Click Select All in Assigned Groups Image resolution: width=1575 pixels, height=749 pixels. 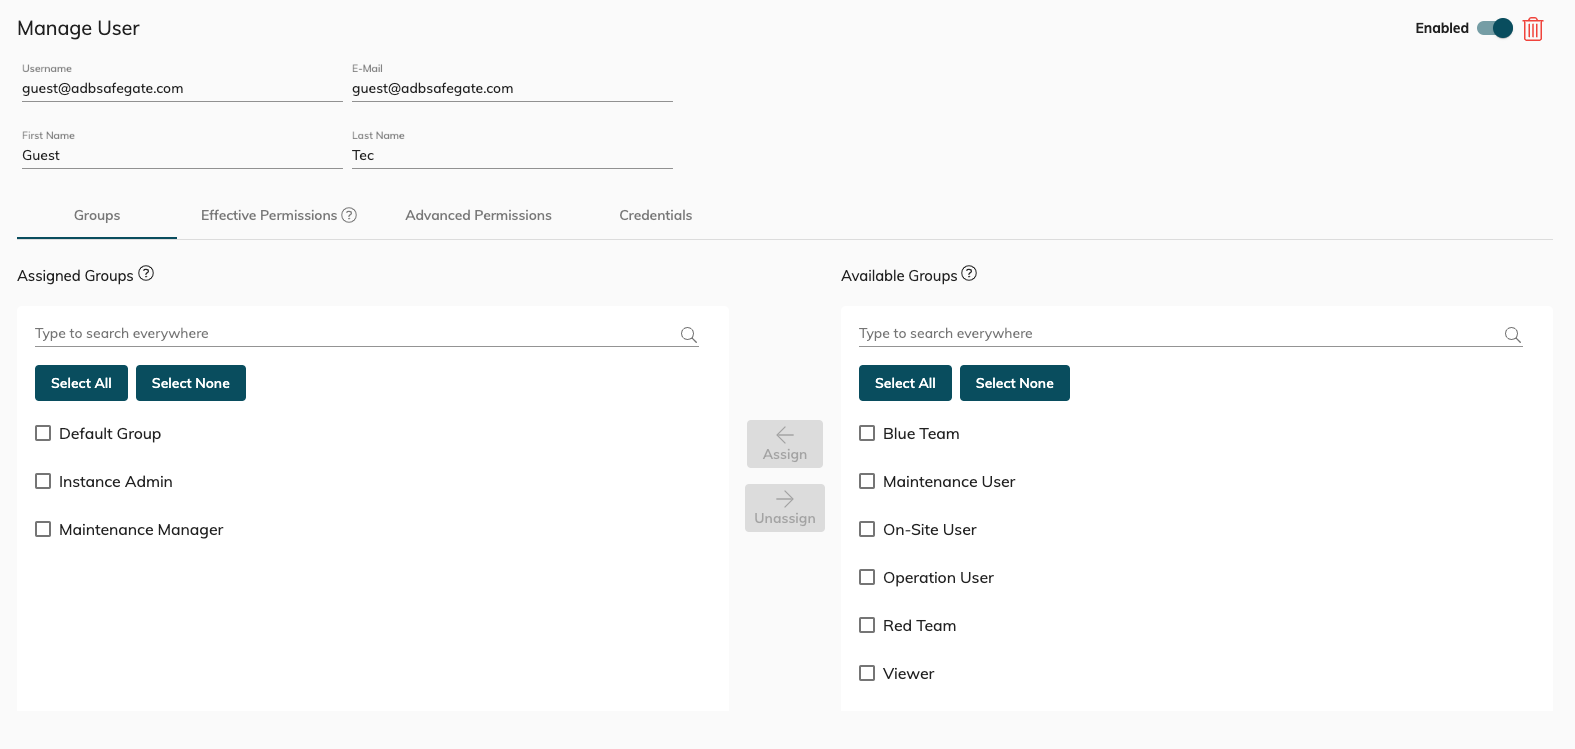(x=81, y=383)
